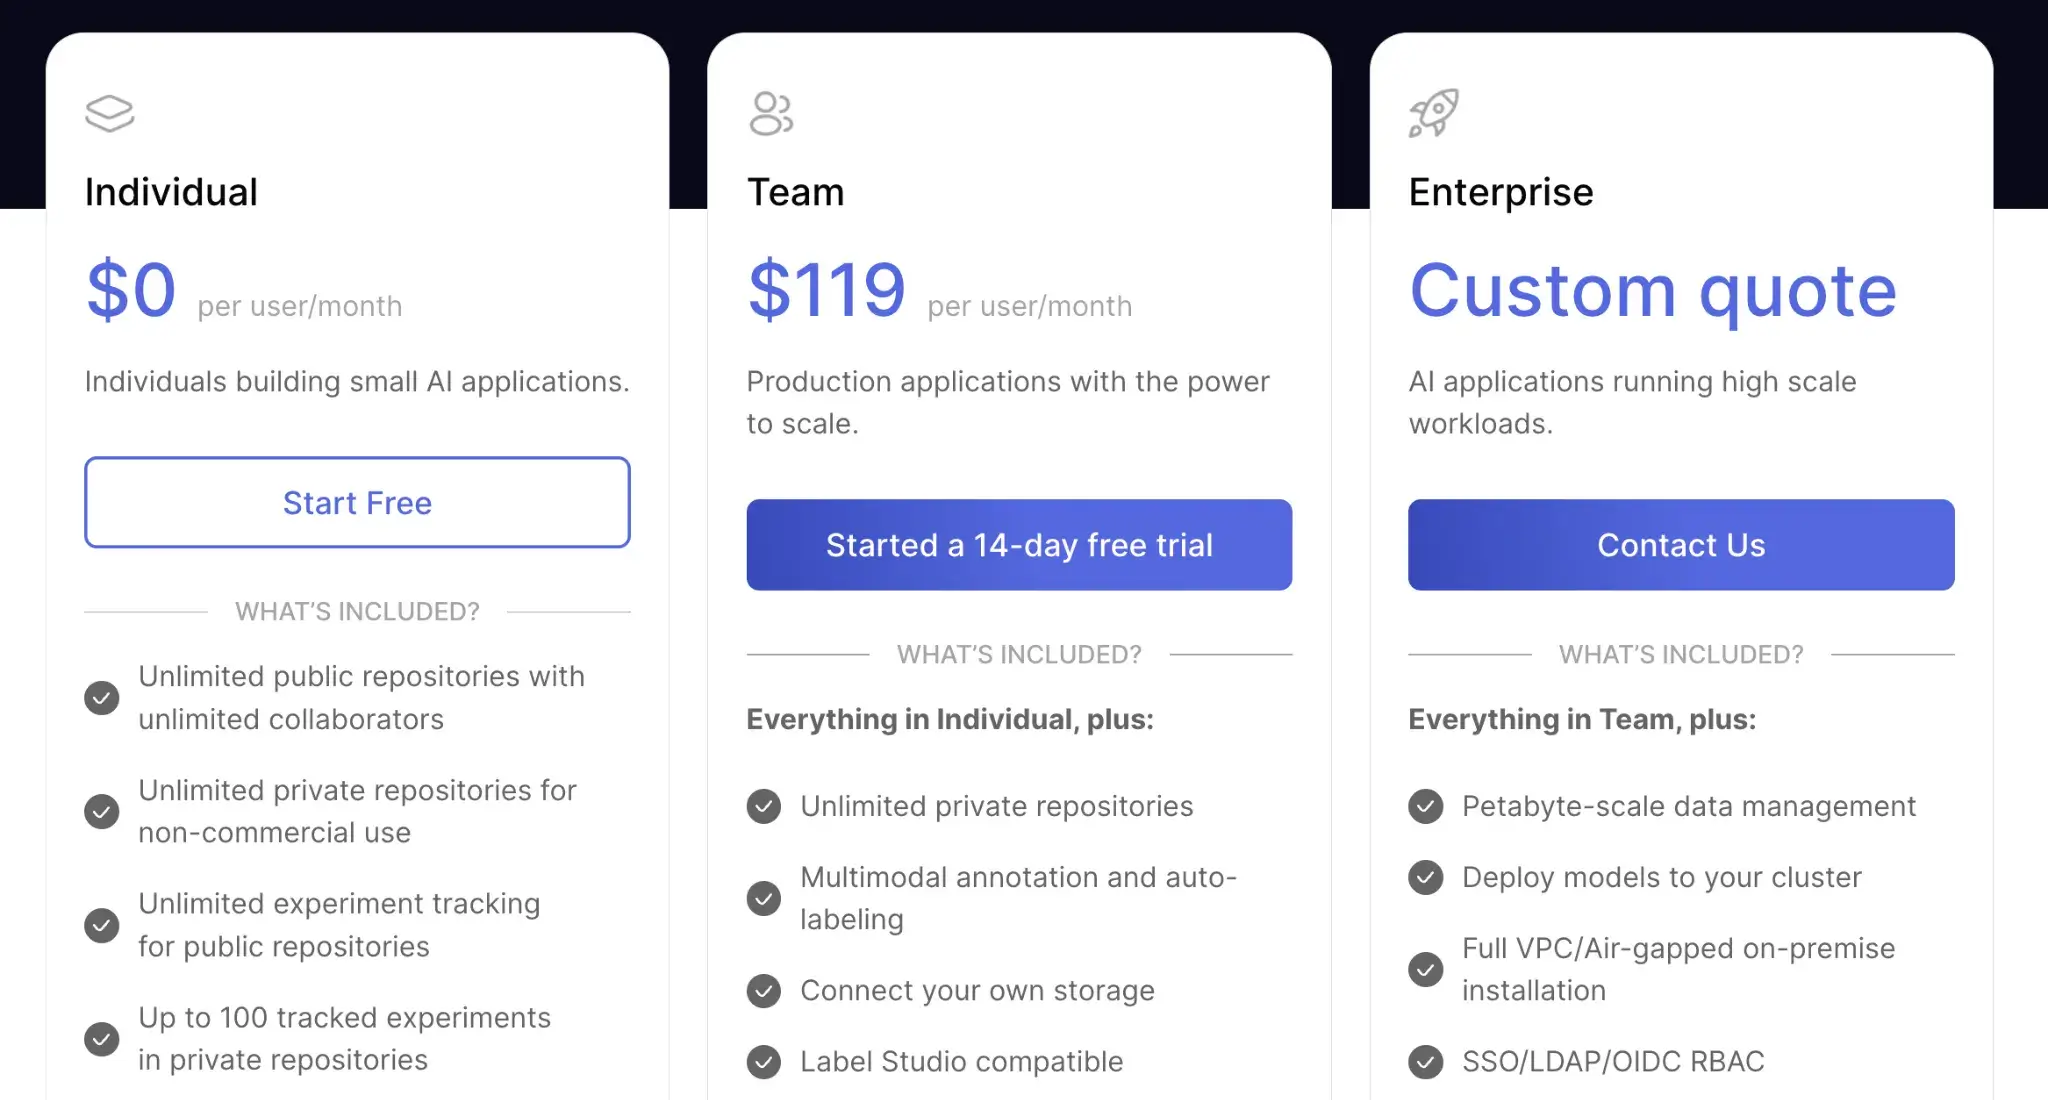2048x1100 pixels.
Task: Click checkmark beside Unlimited public repositories
Action: (101, 698)
